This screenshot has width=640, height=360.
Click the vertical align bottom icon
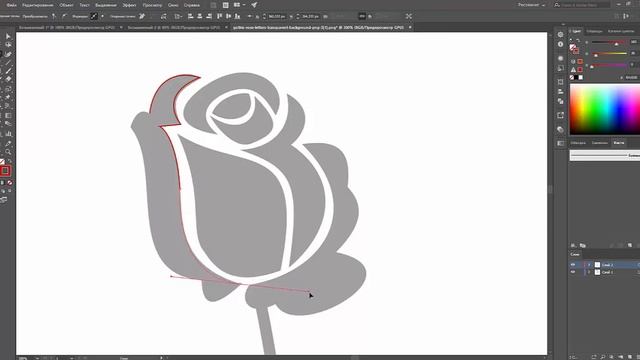pyautogui.click(x=237, y=16)
